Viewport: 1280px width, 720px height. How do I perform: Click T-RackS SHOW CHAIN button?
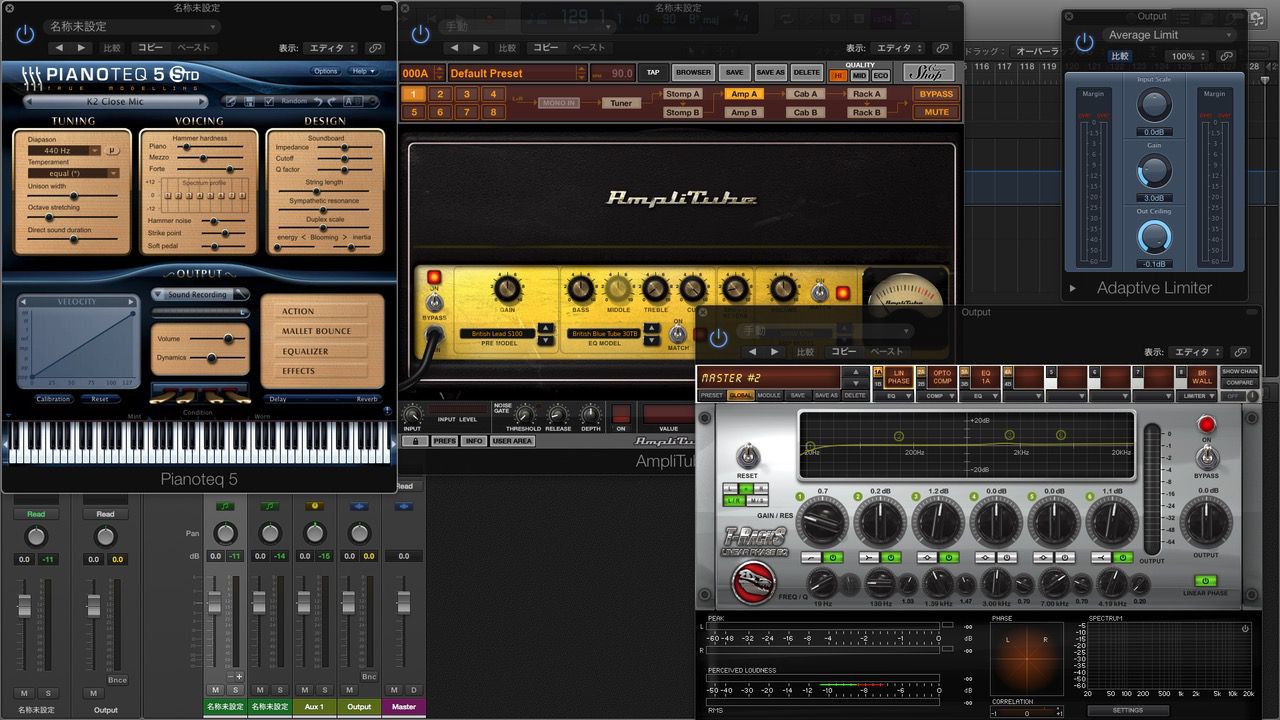tap(1239, 371)
